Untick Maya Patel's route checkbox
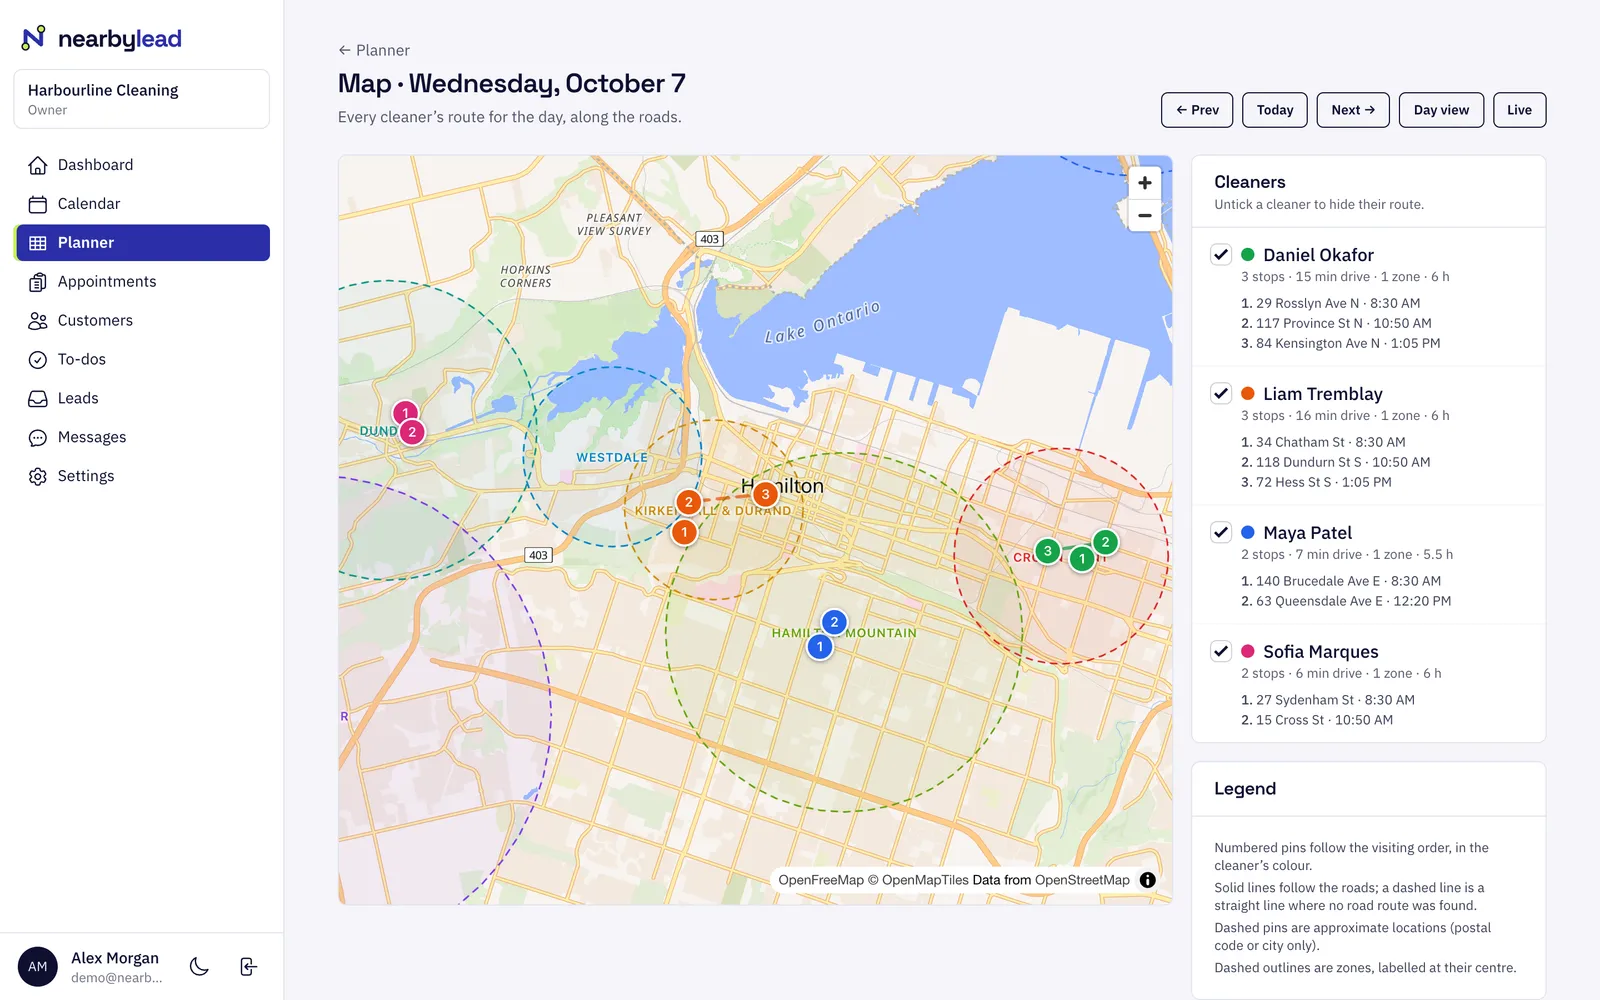Viewport: 1600px width, 1000px height. [x=1221, y=532]
